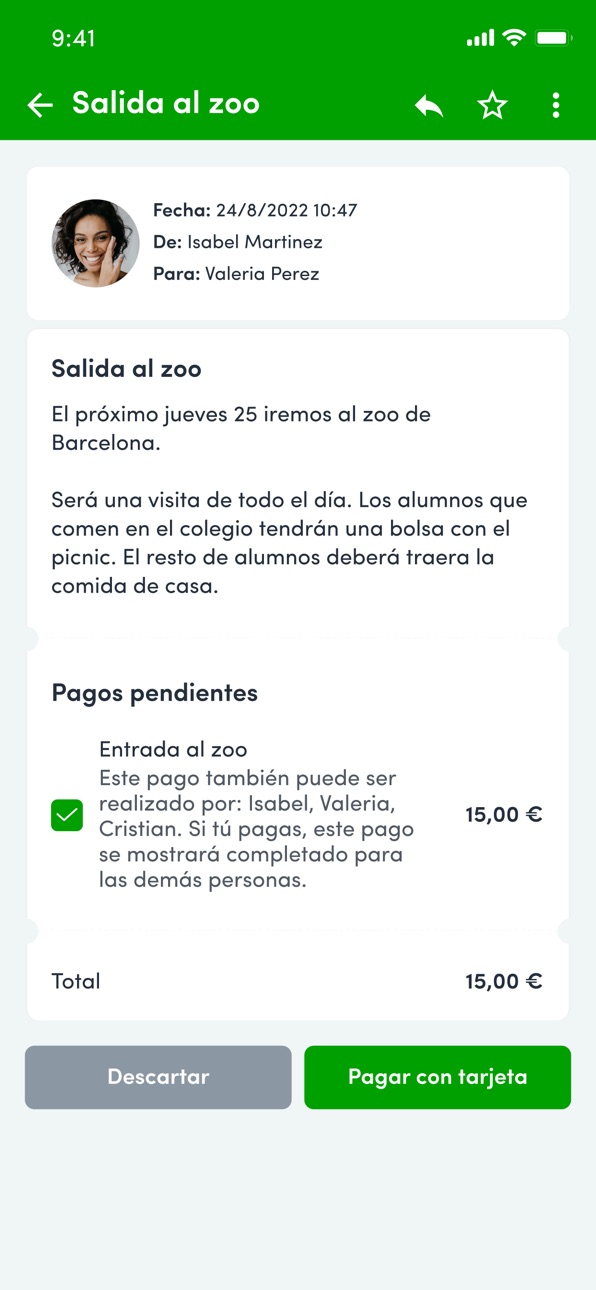This screenshot has height=1290, width=596.
Task: Reply to the message with arrow icon
Action: 429,105
